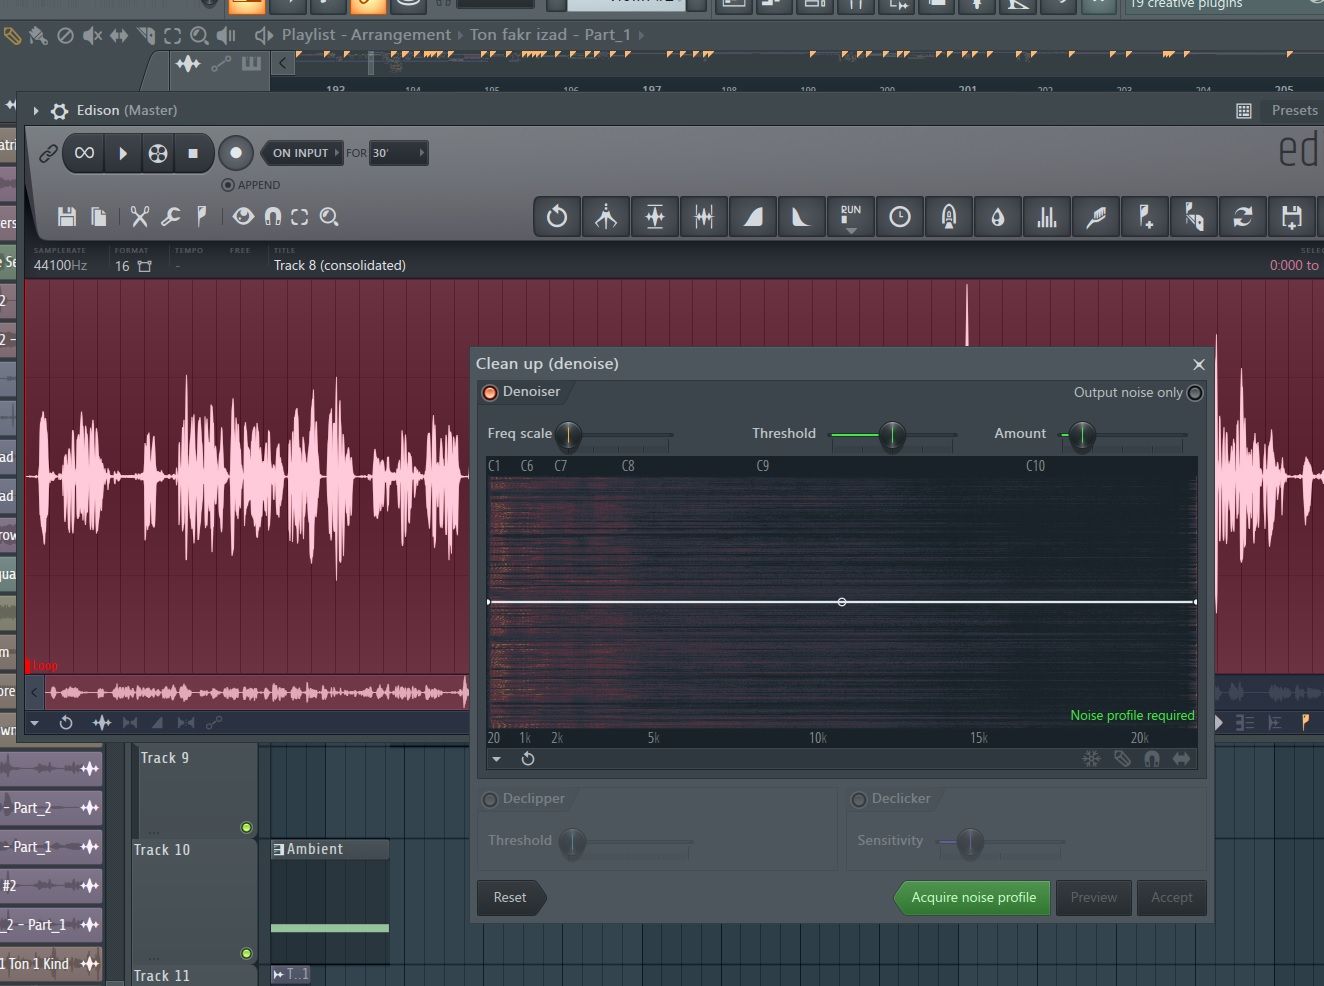
Task: Open Edison scissors tools menu
Action: tap(140, 216)
